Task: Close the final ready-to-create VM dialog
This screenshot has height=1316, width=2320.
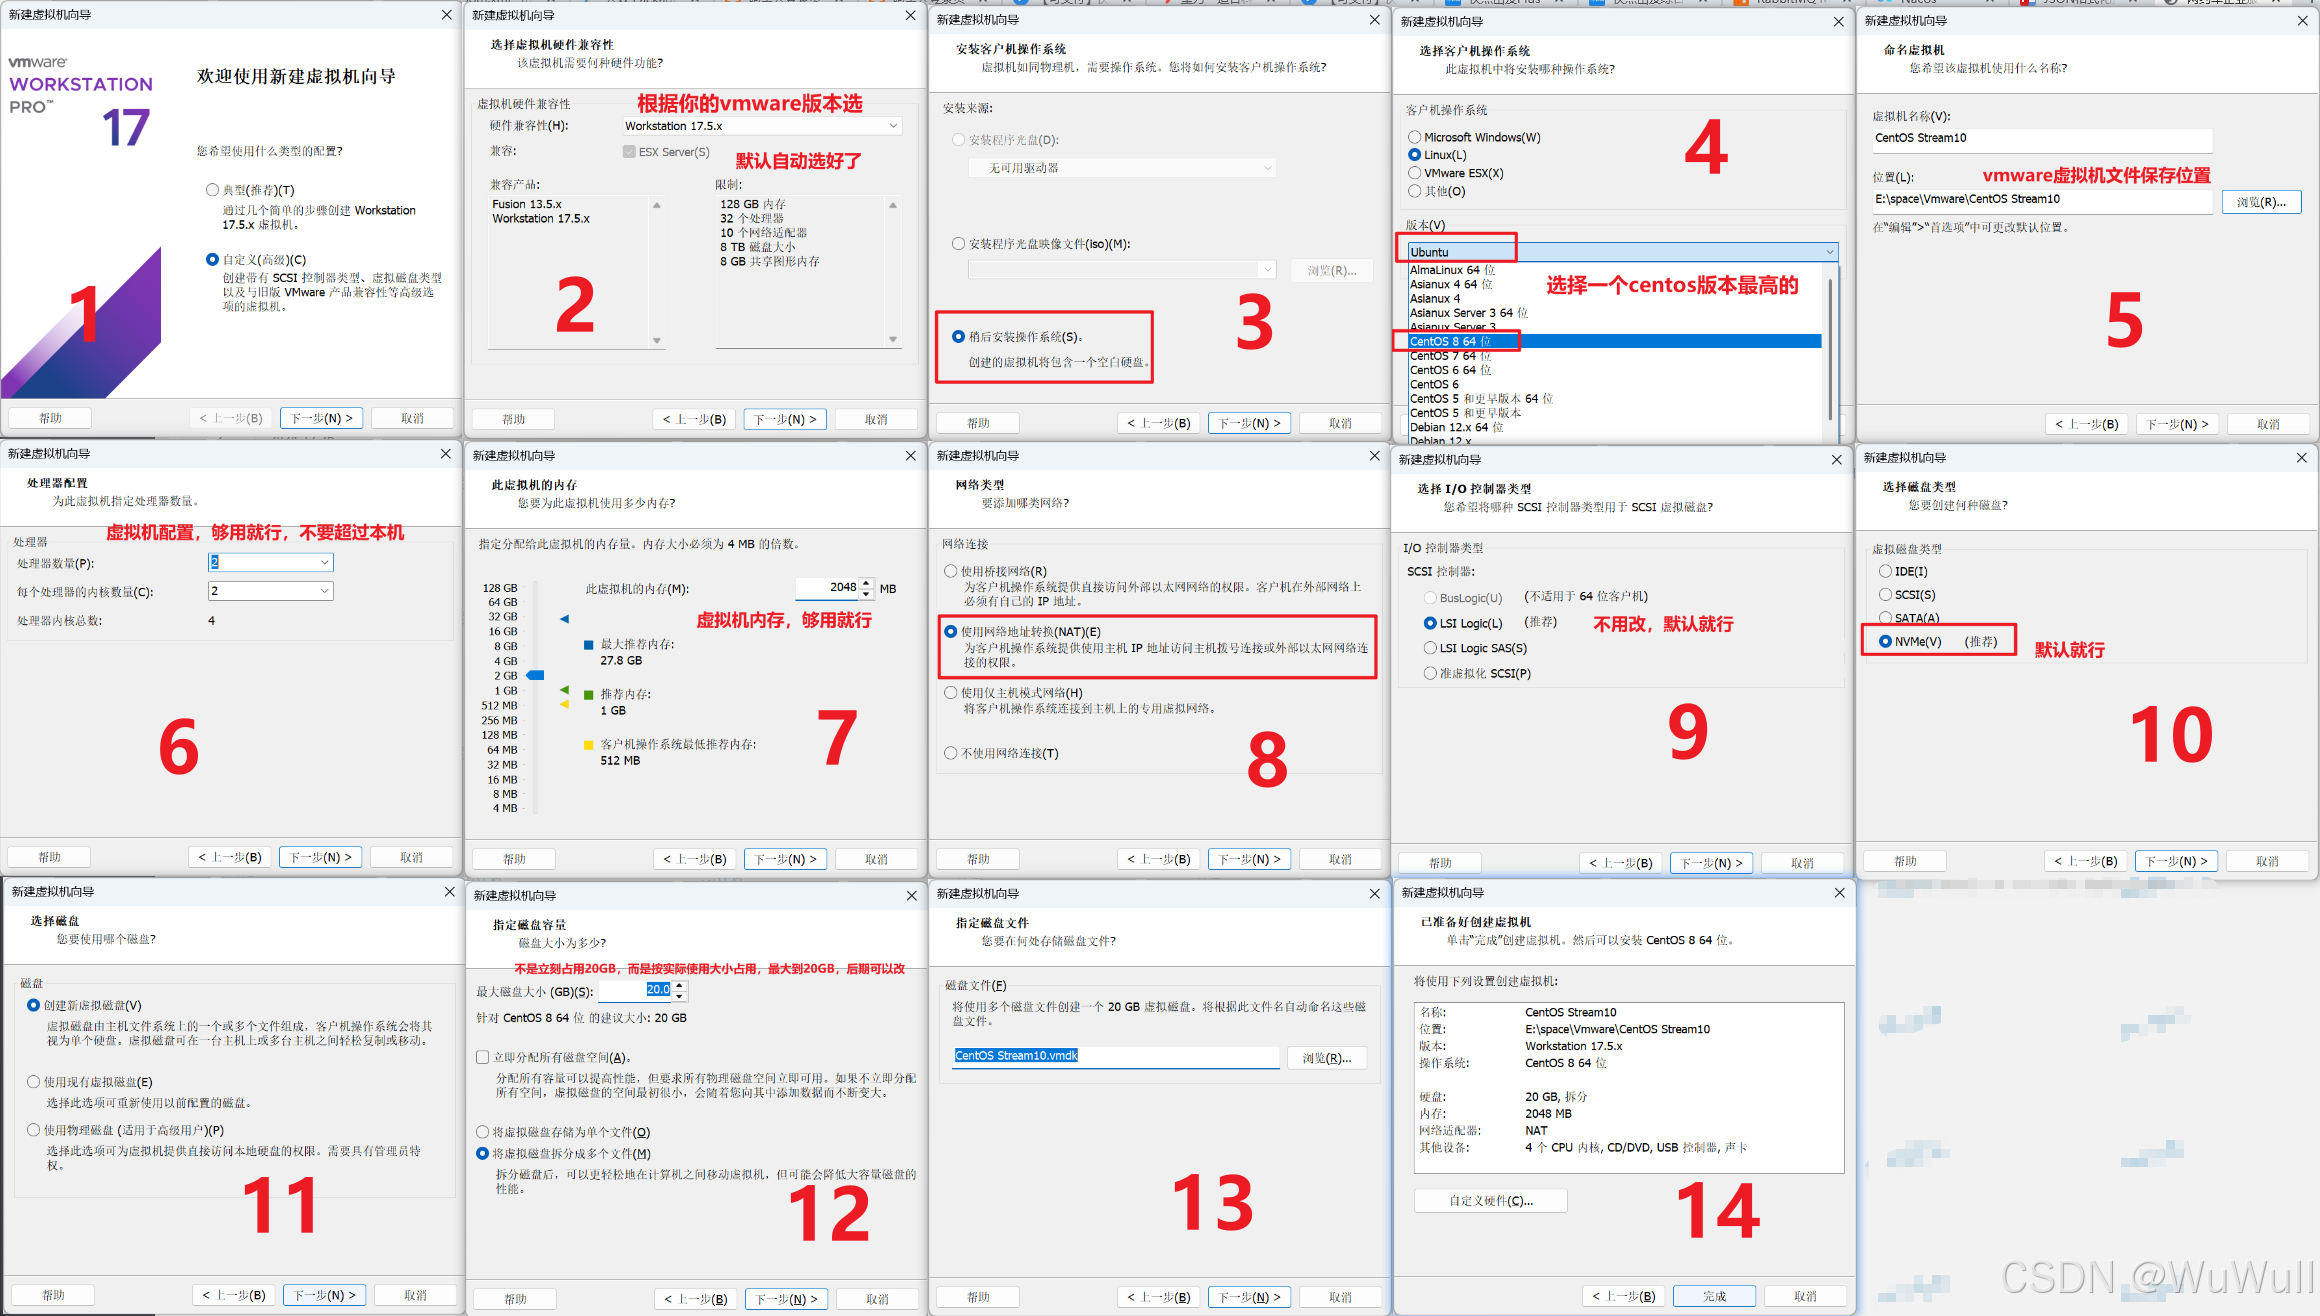Action: pos(1839,893)
